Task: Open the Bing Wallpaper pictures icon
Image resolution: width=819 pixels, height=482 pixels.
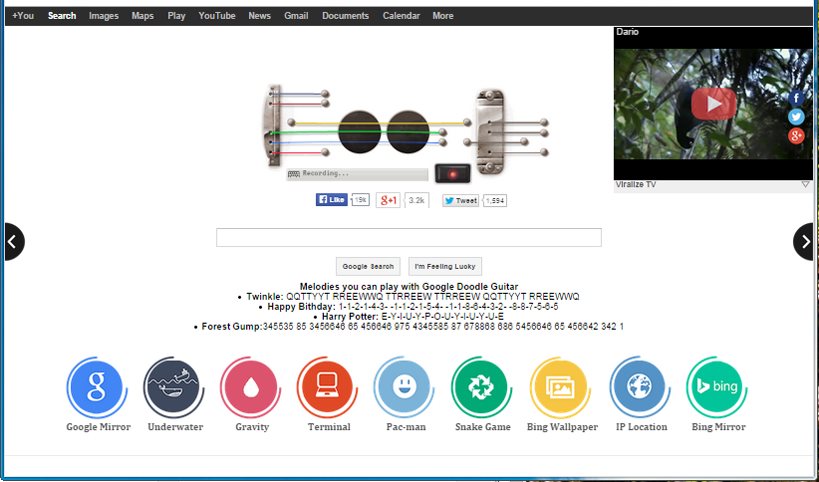Action: point(559,387)
